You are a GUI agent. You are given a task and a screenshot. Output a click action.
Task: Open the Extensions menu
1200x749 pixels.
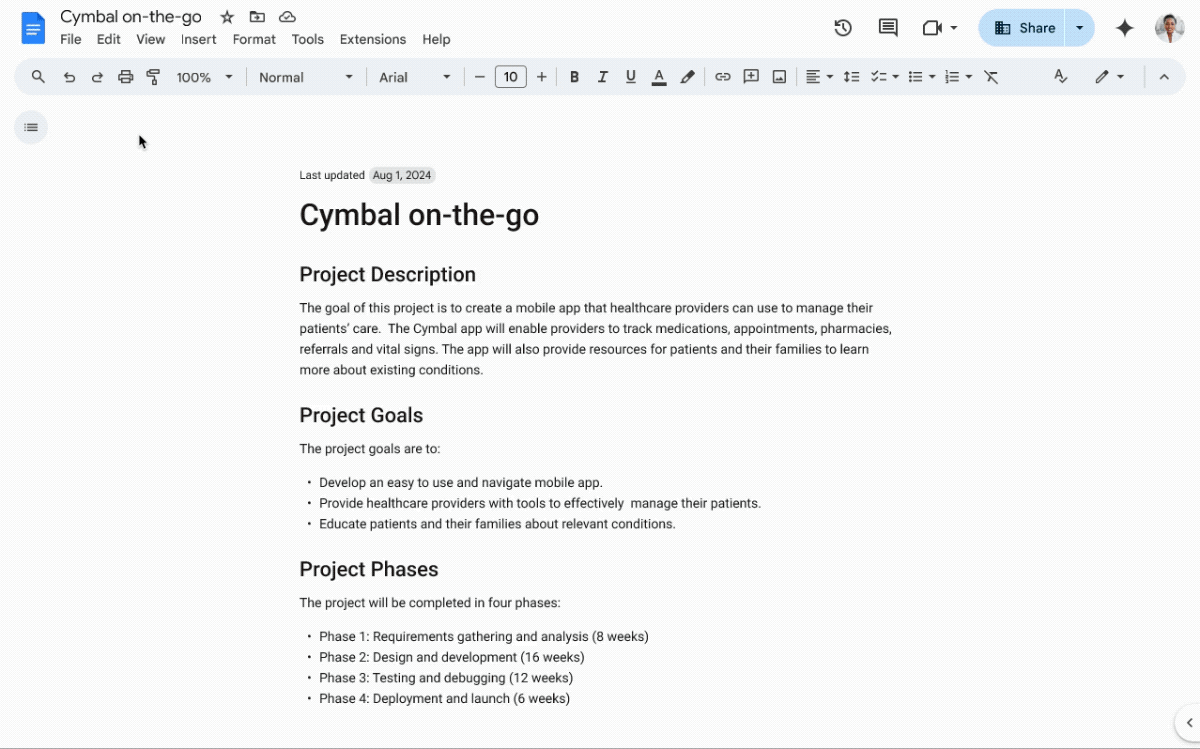(373, 39)
